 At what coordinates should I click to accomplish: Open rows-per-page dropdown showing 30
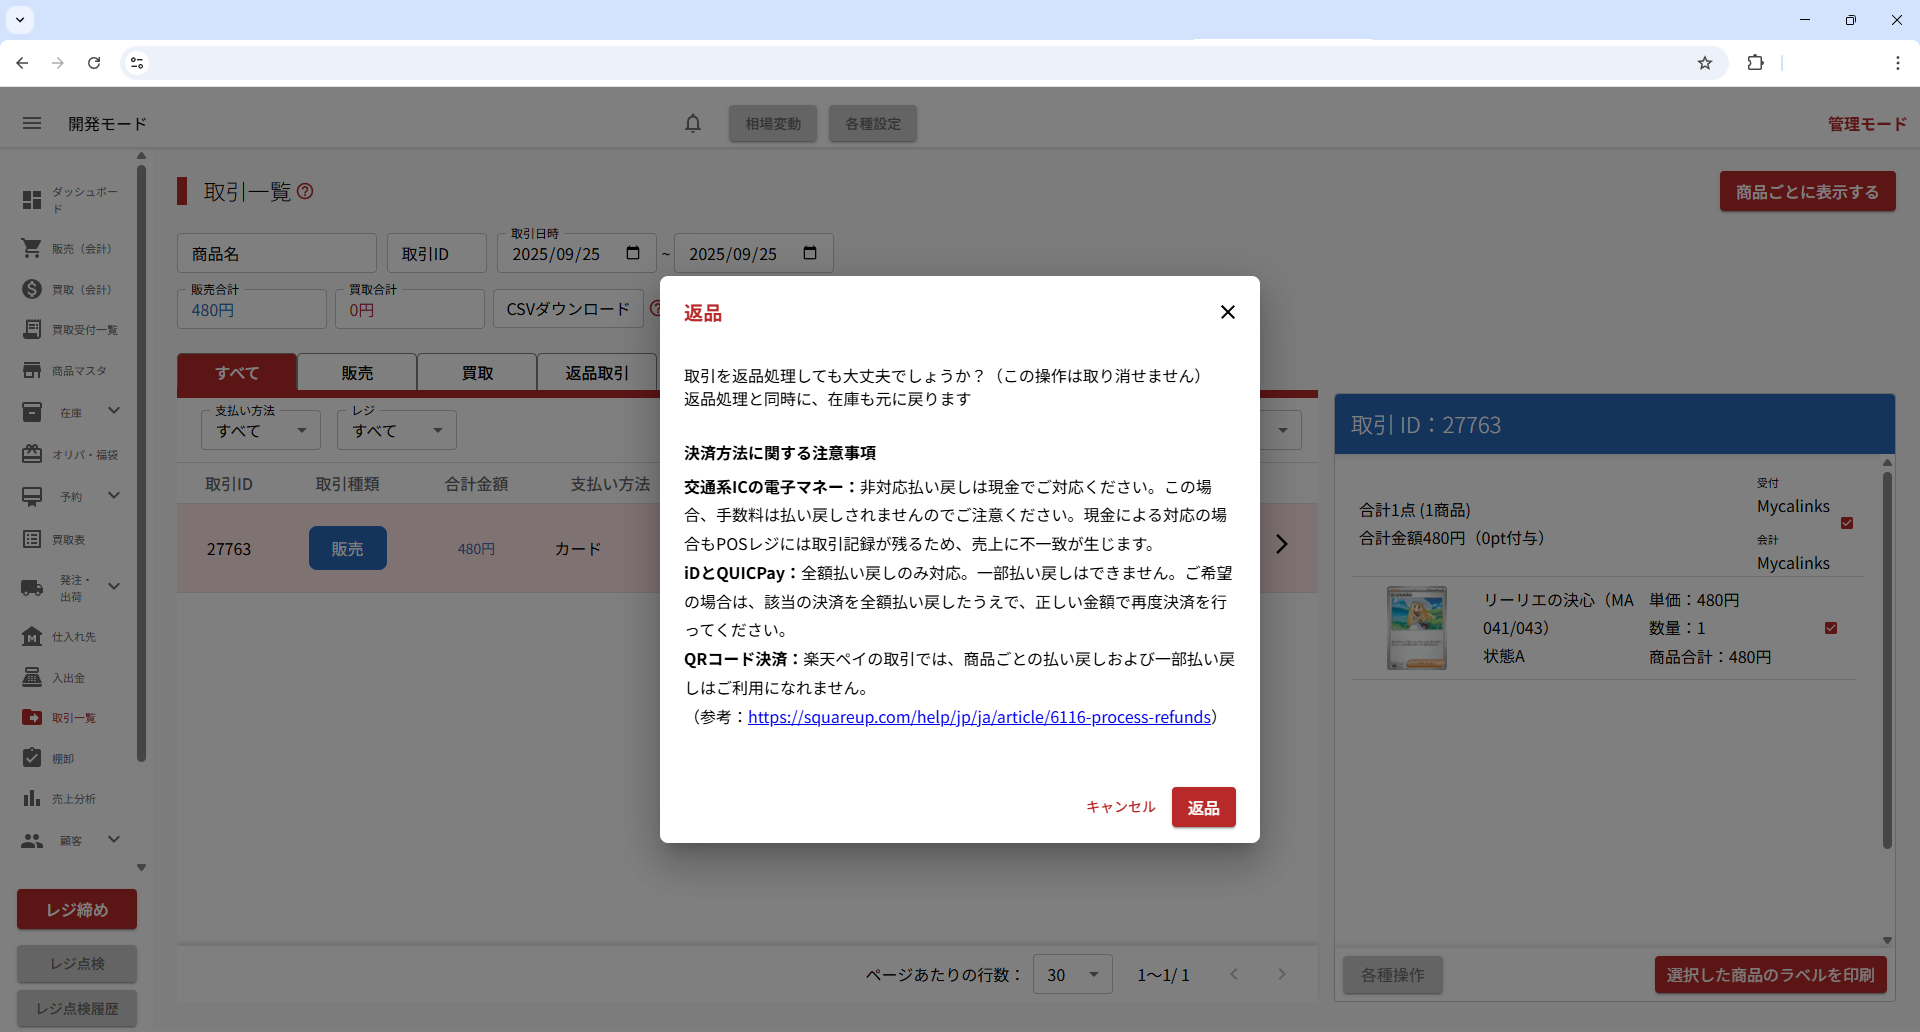[x=1072, y=974]
